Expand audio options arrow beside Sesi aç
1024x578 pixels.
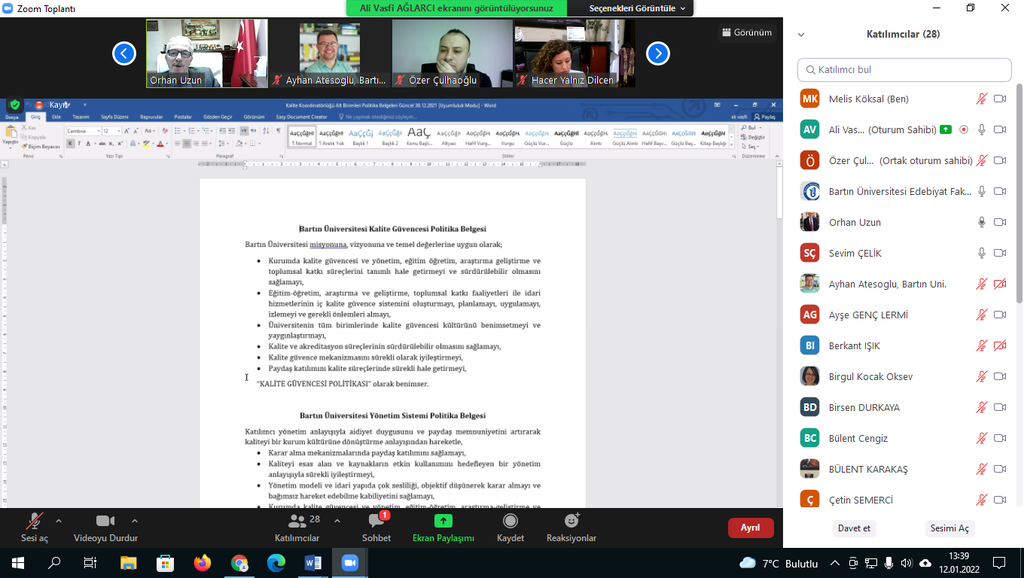point(59,520)
